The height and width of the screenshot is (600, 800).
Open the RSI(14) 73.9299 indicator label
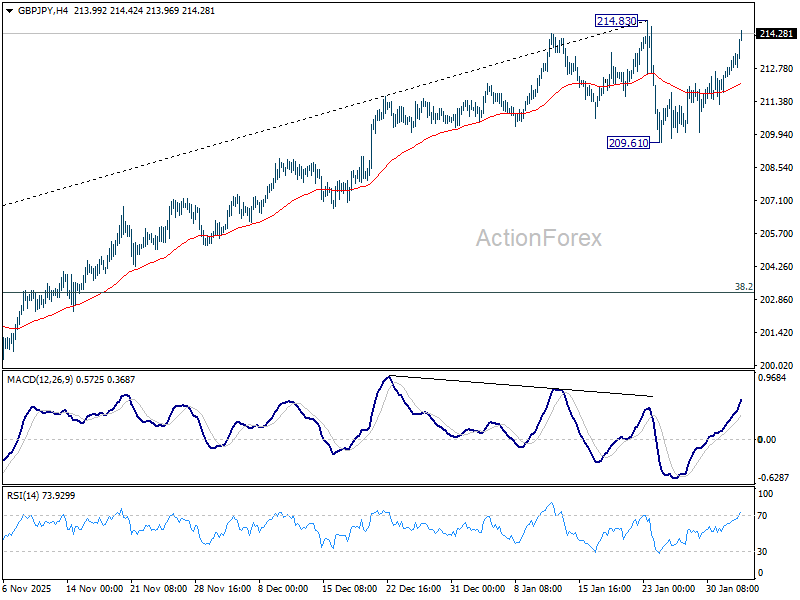[40, 493]
